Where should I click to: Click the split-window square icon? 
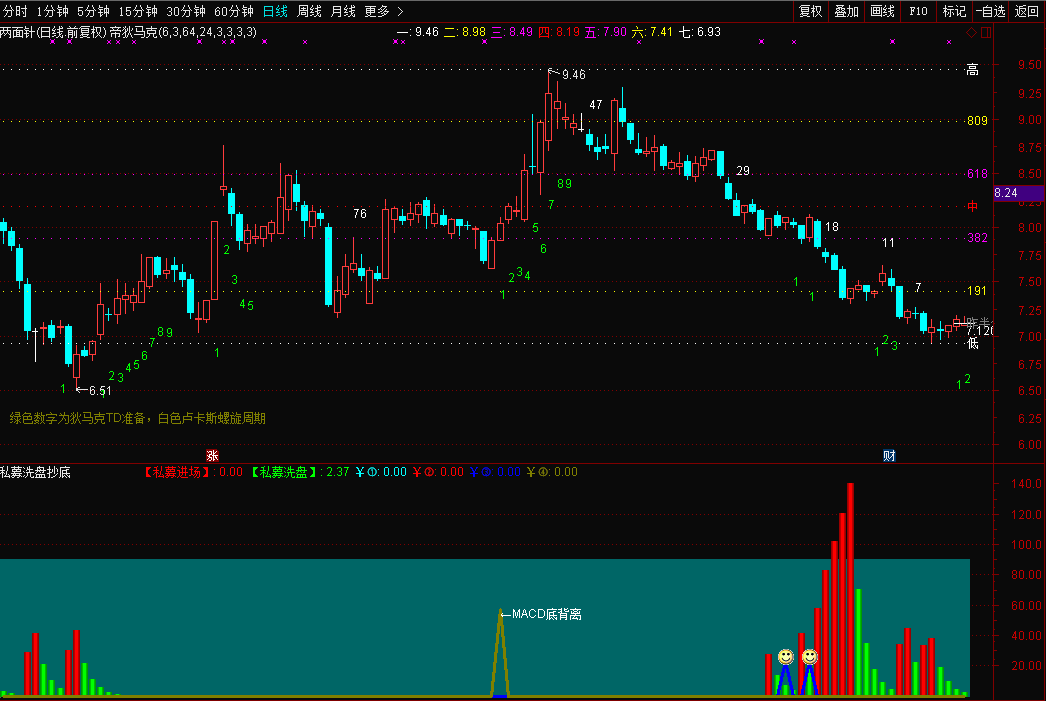coord(986,32)
